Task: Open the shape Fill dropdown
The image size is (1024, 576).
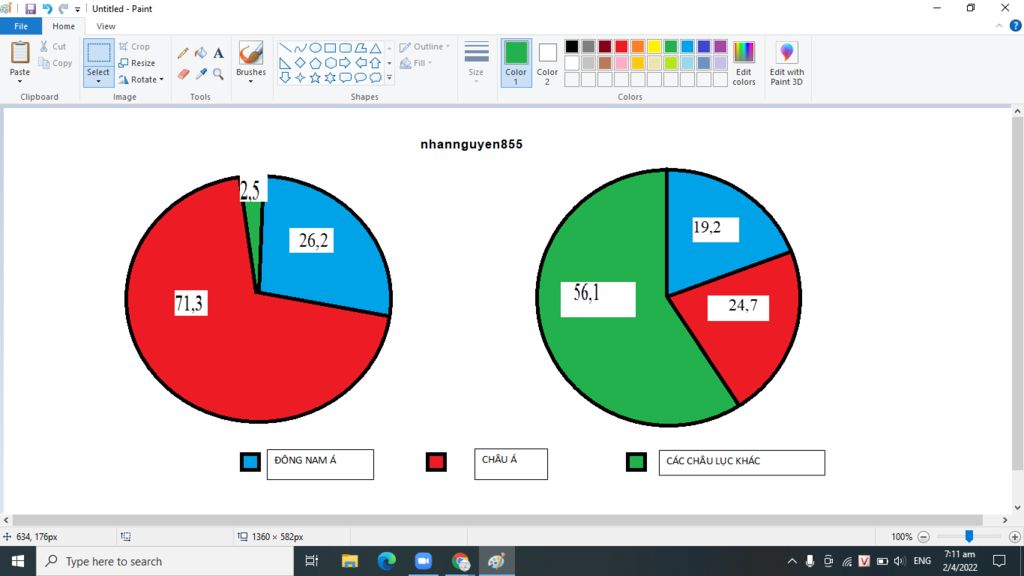Action: click(x=416, y=63)
